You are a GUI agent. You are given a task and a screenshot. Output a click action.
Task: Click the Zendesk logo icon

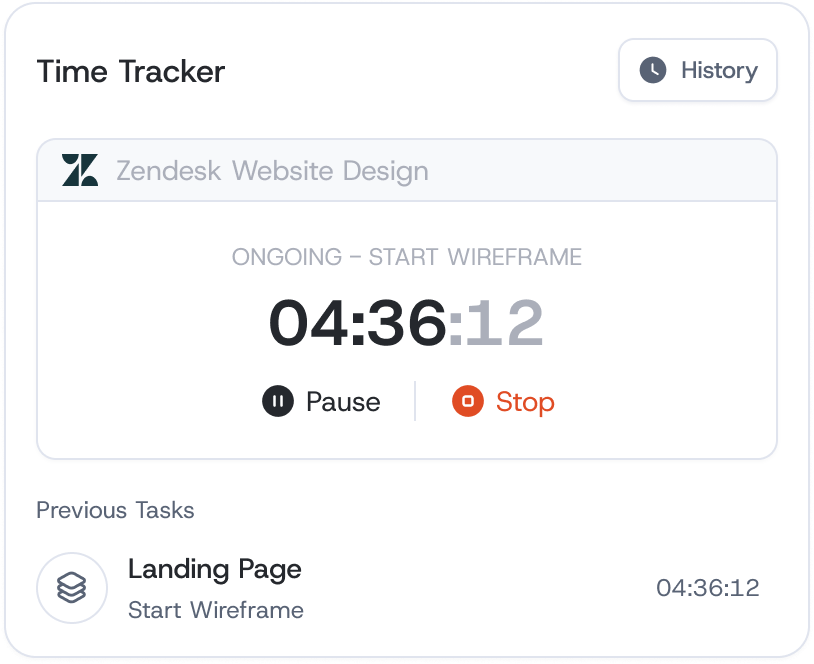pos(80,170)
